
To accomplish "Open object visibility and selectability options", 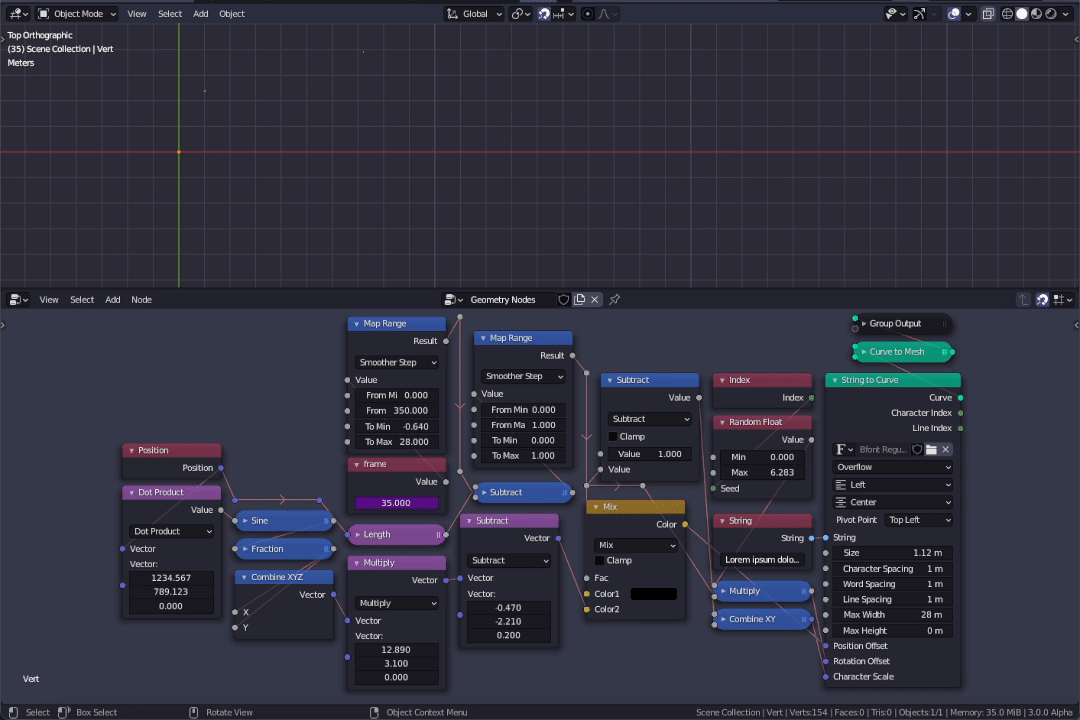I will pos(895,14).
